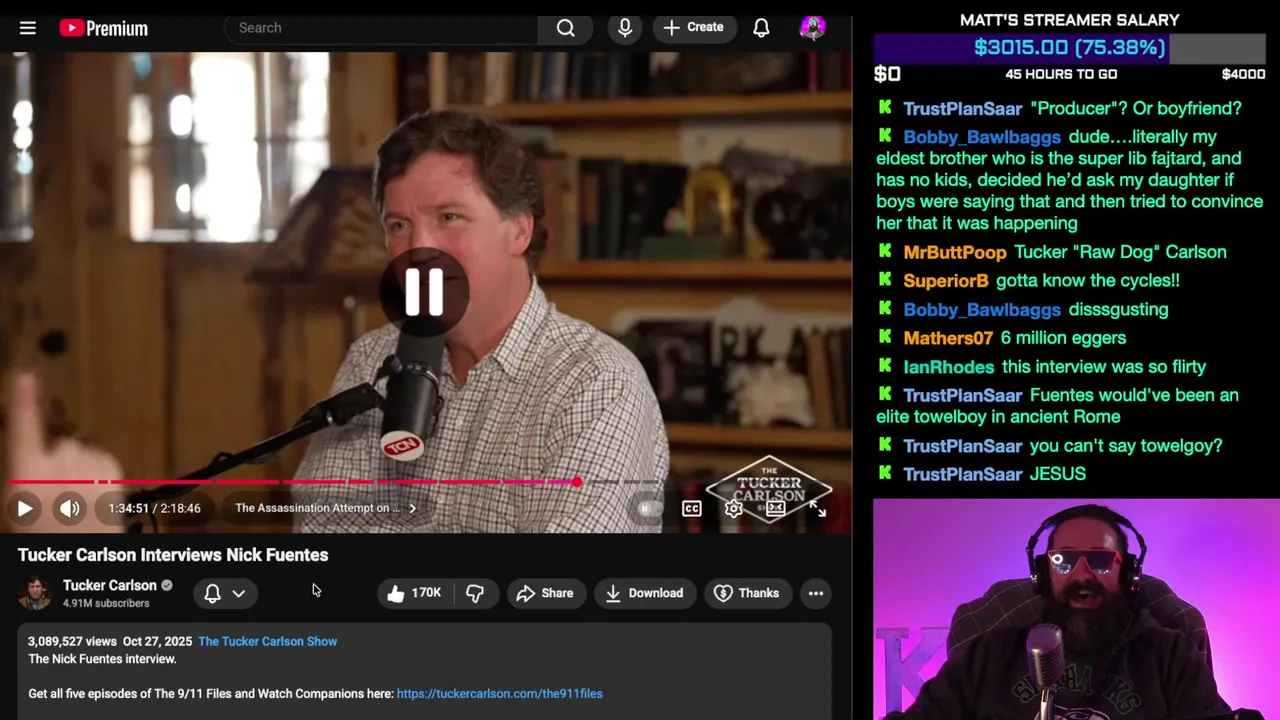
Task: Click the video title text
Action: [x=173, y=555]
